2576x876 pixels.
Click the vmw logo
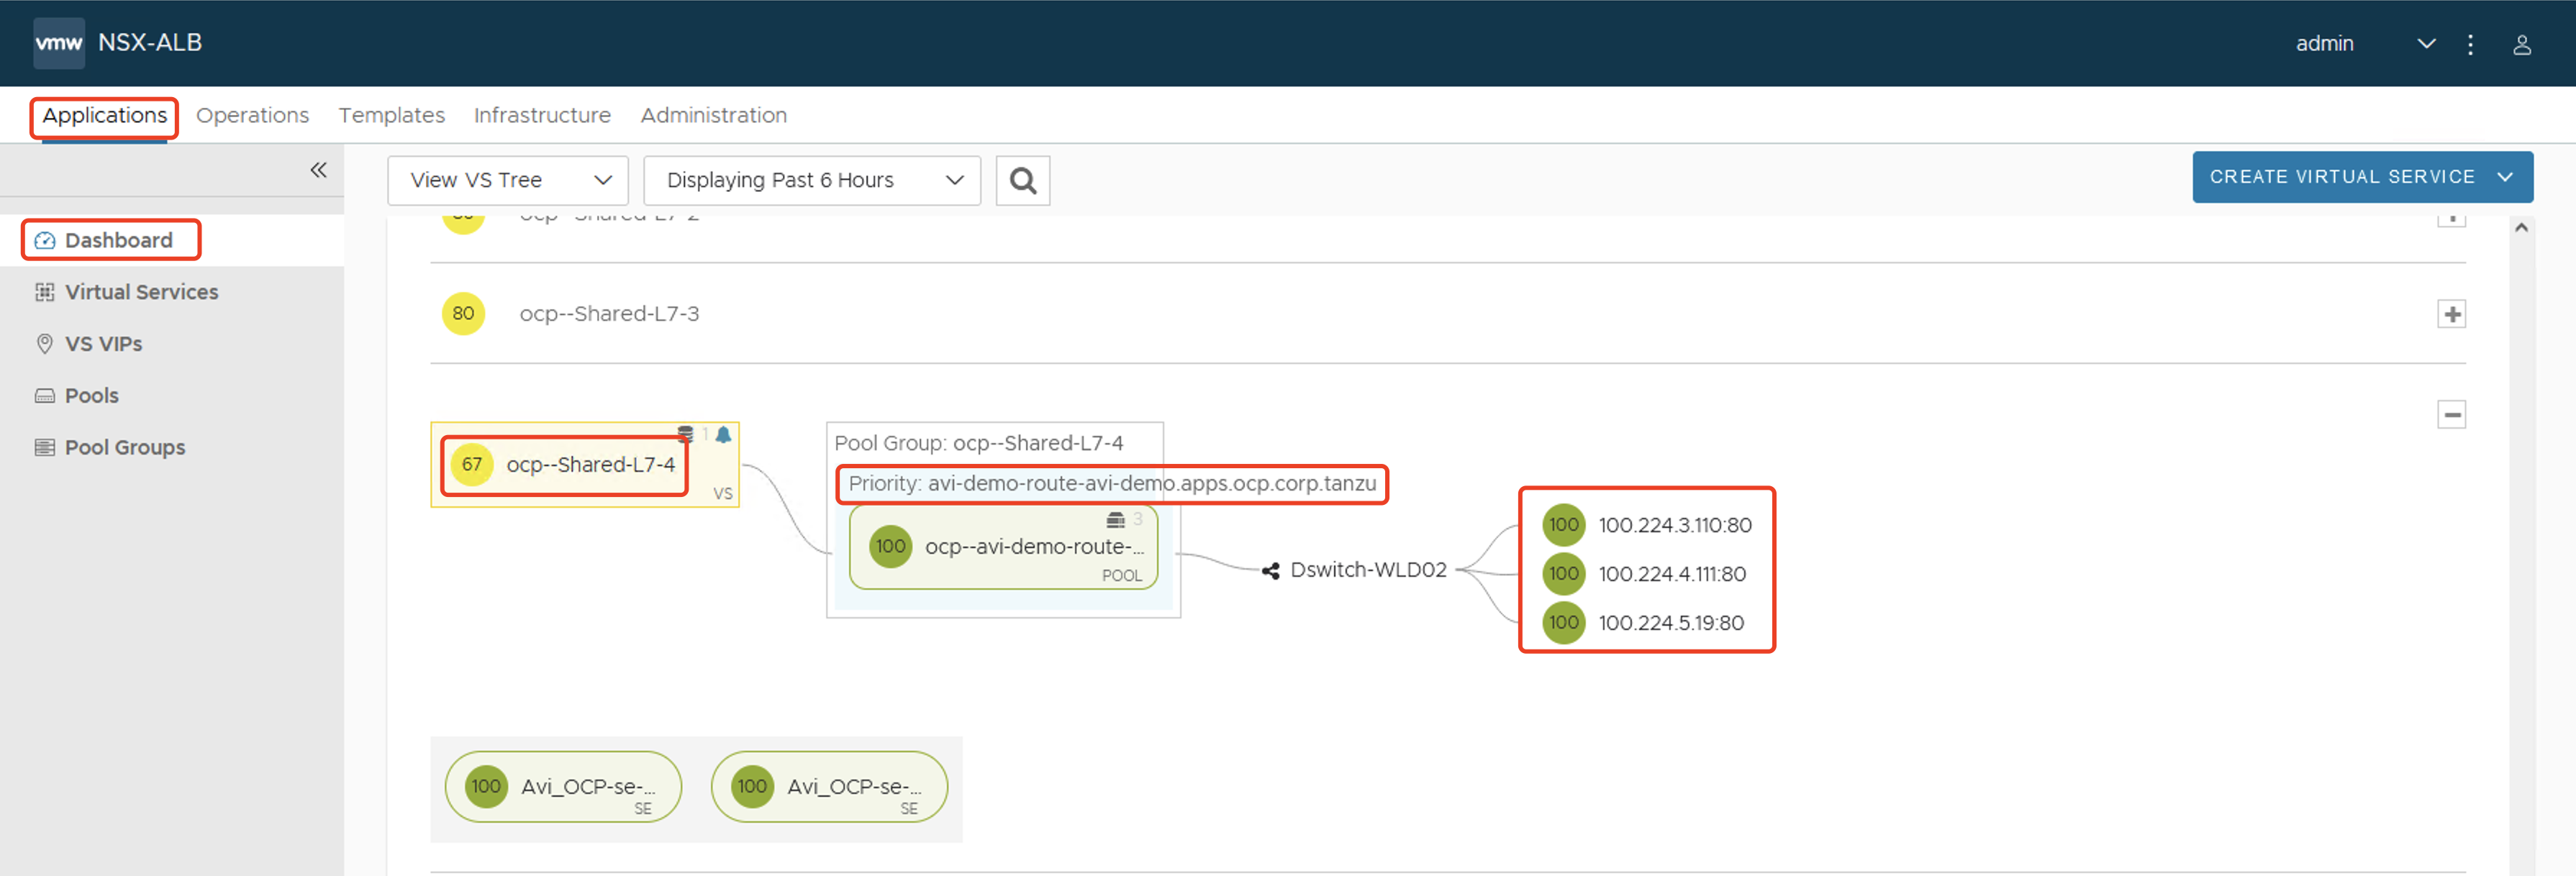[59, 43]
